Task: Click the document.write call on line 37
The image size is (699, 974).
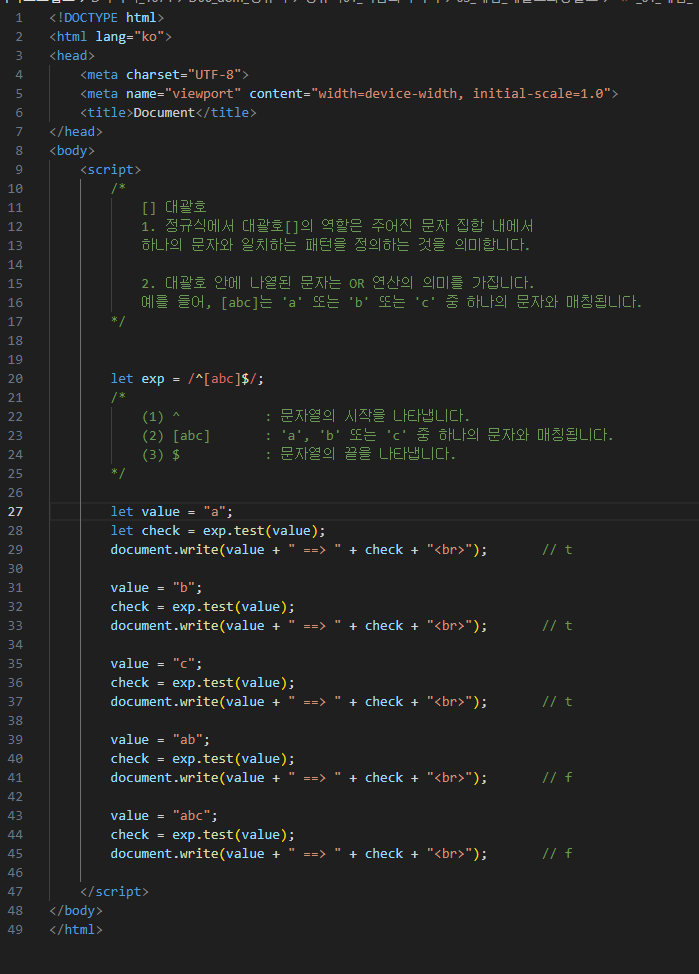Action: click(x=299, y=702)
